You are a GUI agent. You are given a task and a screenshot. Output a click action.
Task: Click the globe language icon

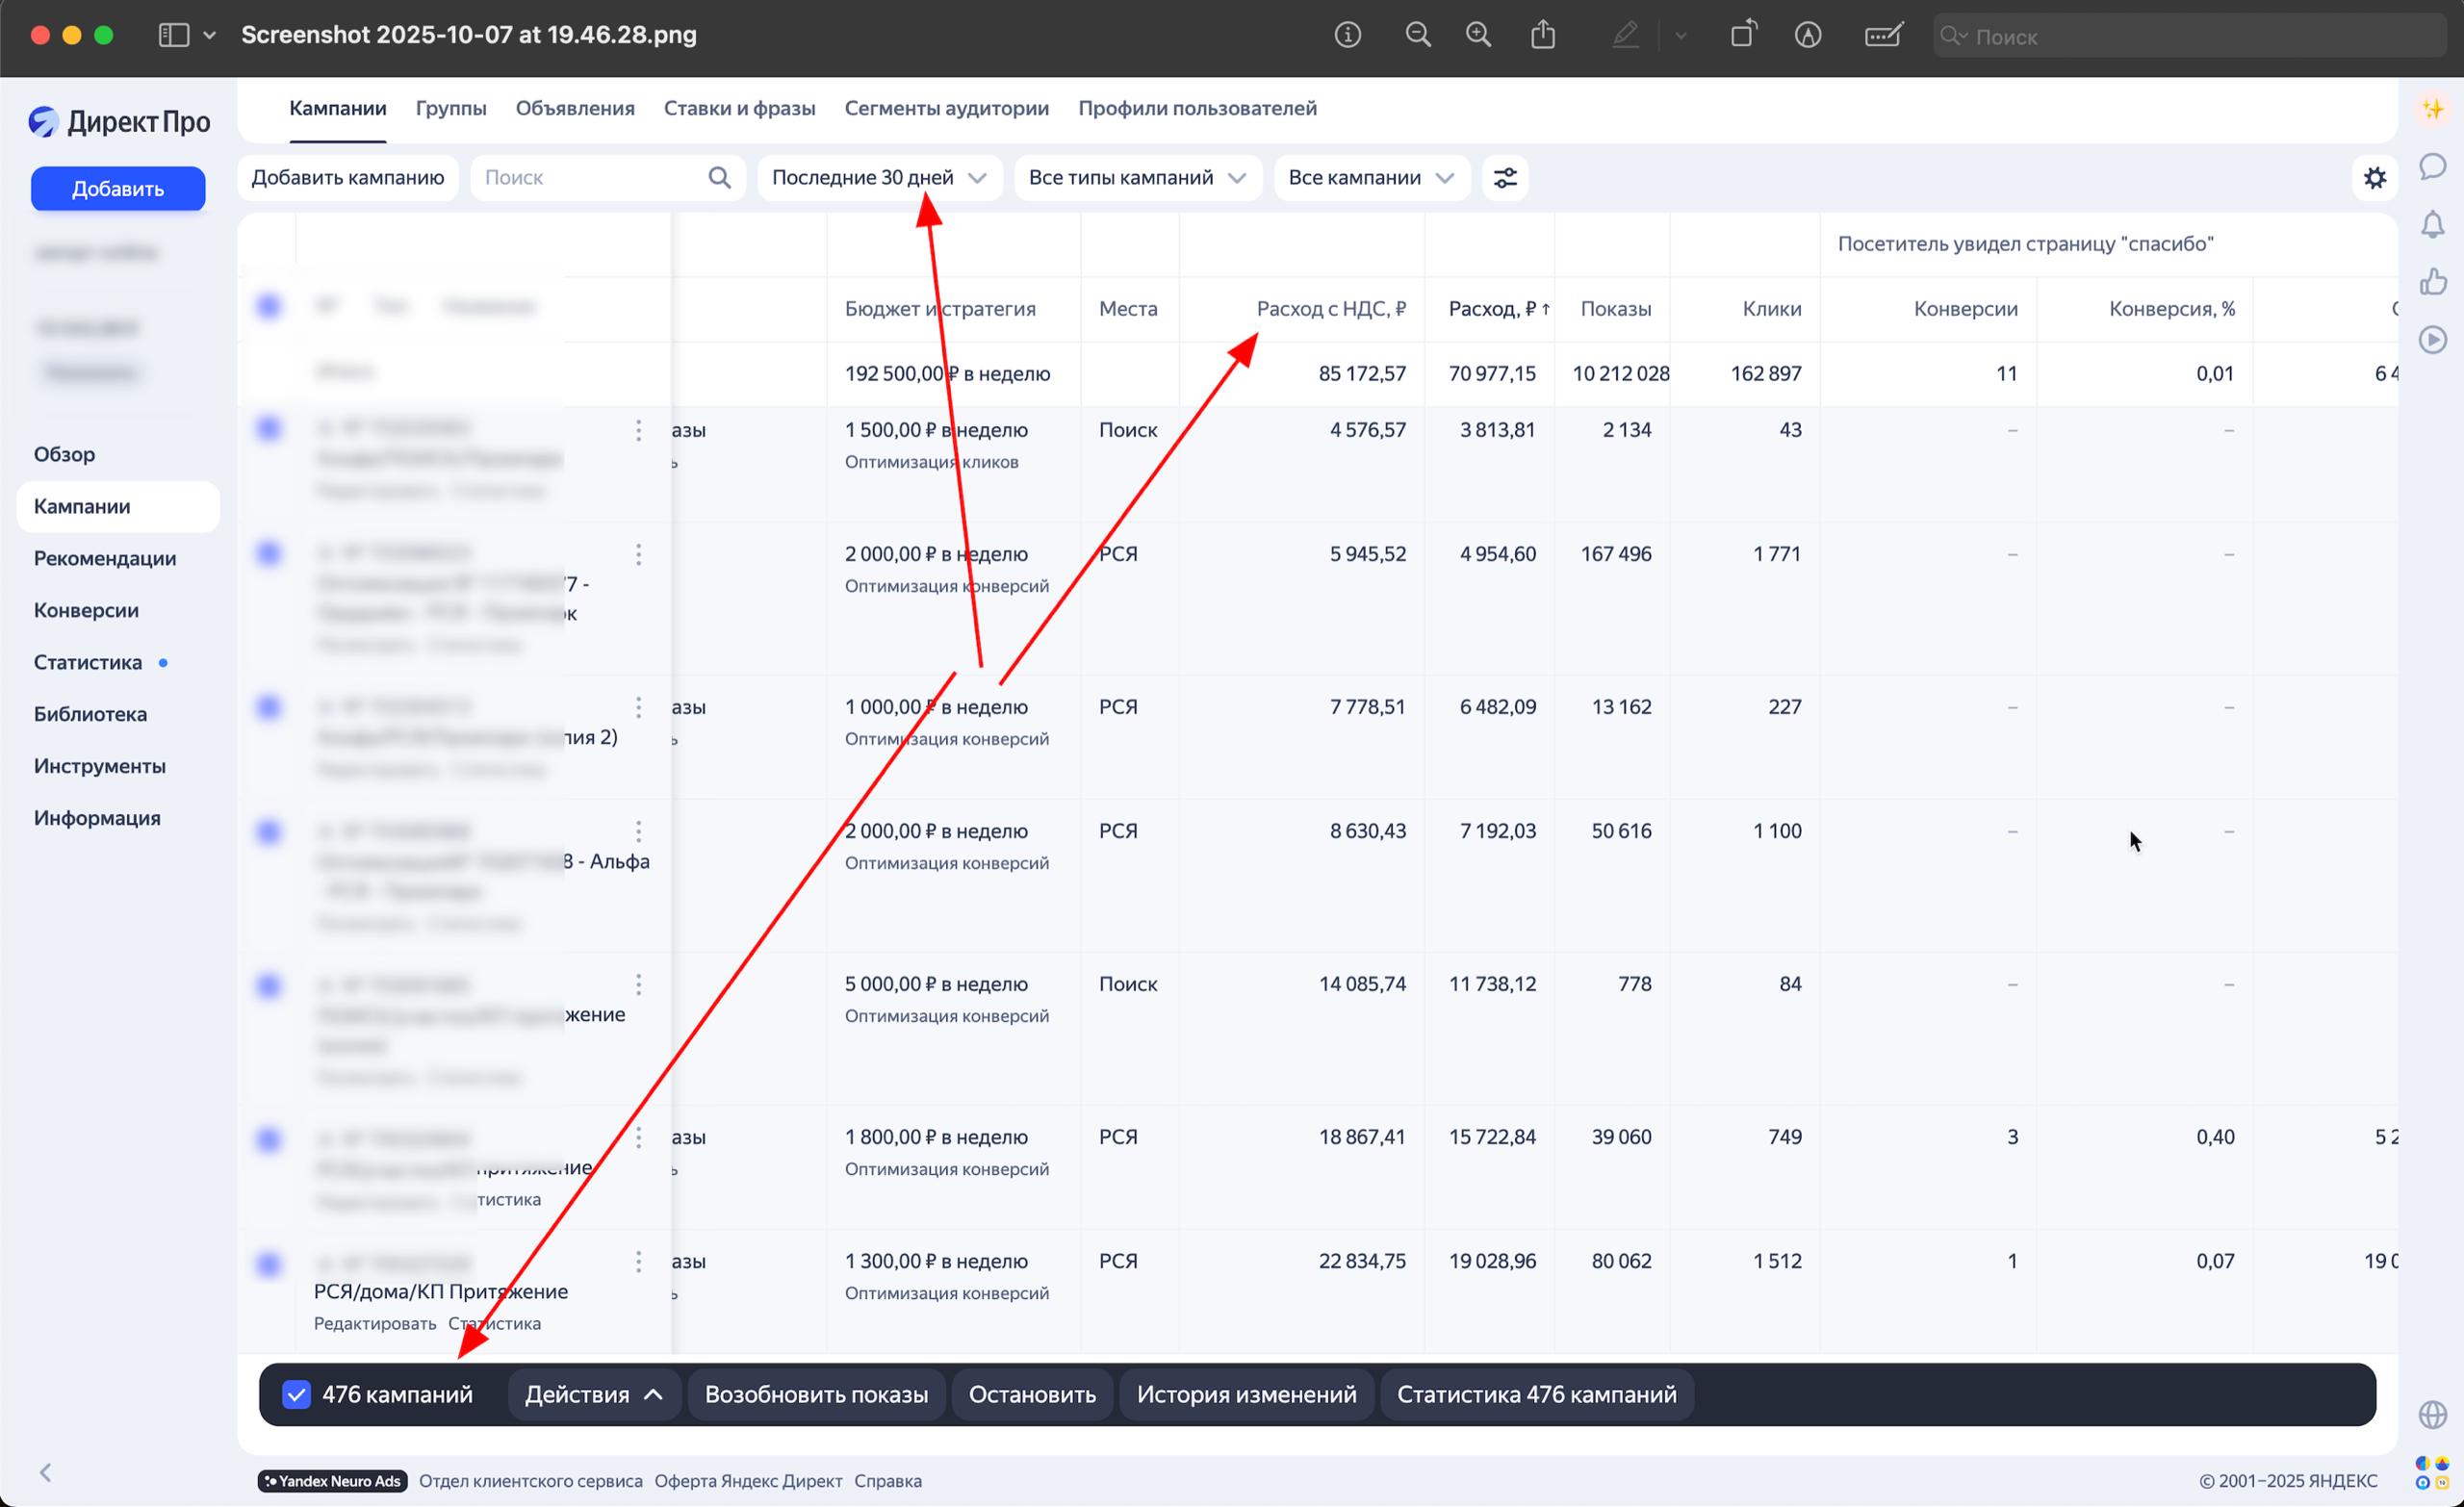2433,1415
